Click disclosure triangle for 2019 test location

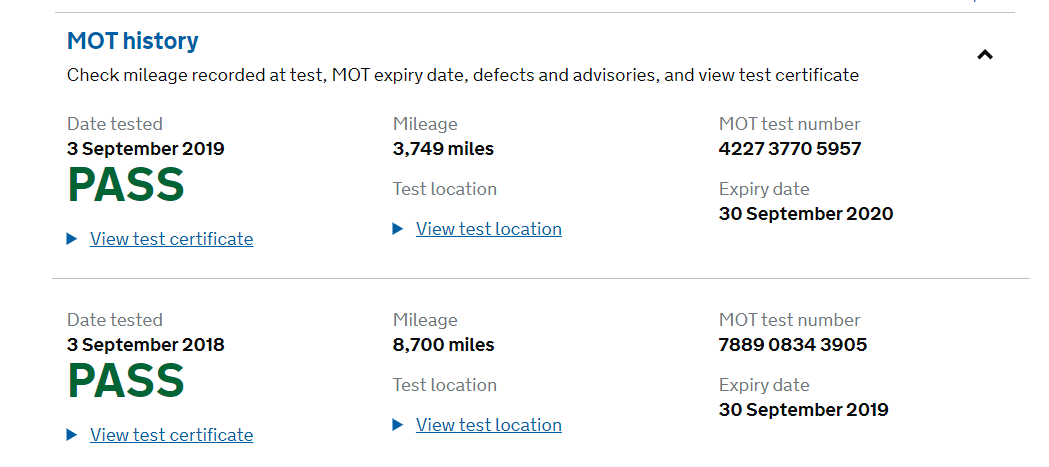coord(398,229)
